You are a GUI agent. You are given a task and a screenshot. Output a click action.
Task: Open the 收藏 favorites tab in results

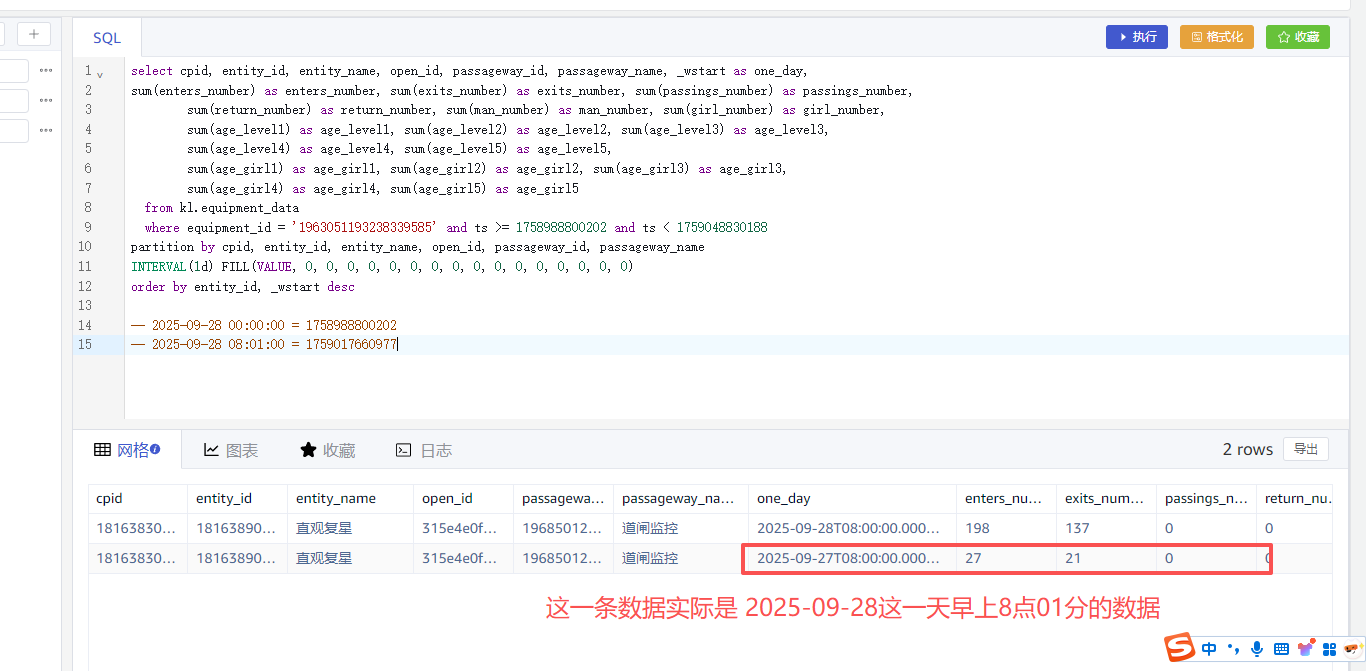[328, 450]
